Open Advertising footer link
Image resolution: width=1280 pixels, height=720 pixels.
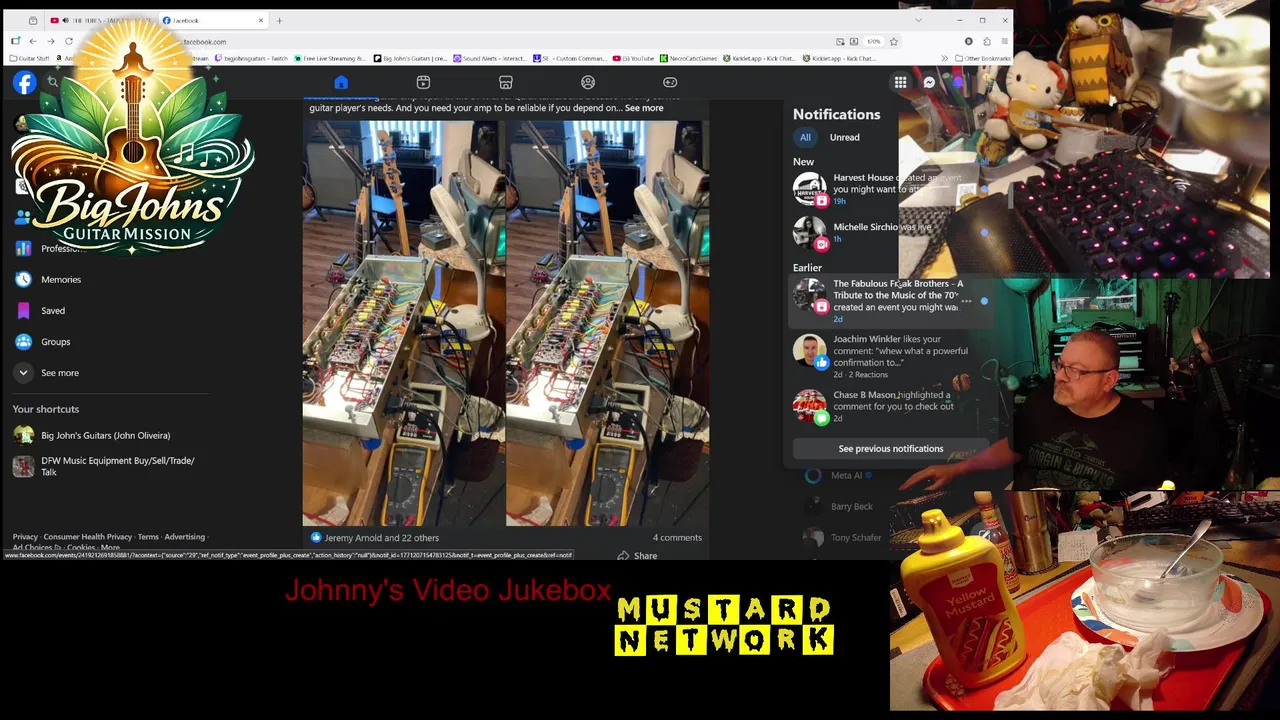[184, 537]
